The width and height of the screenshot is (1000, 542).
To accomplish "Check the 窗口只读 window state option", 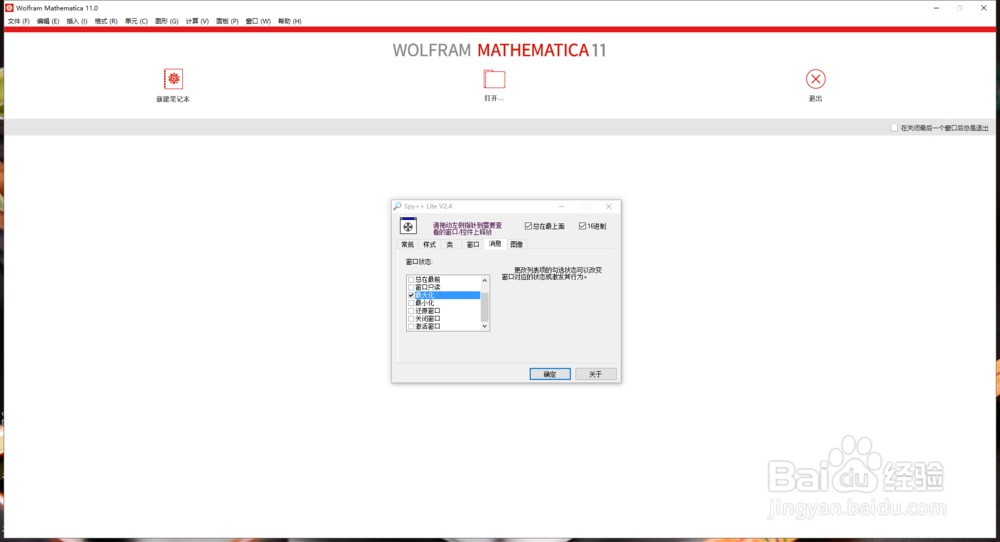I will tap(411, 287).
